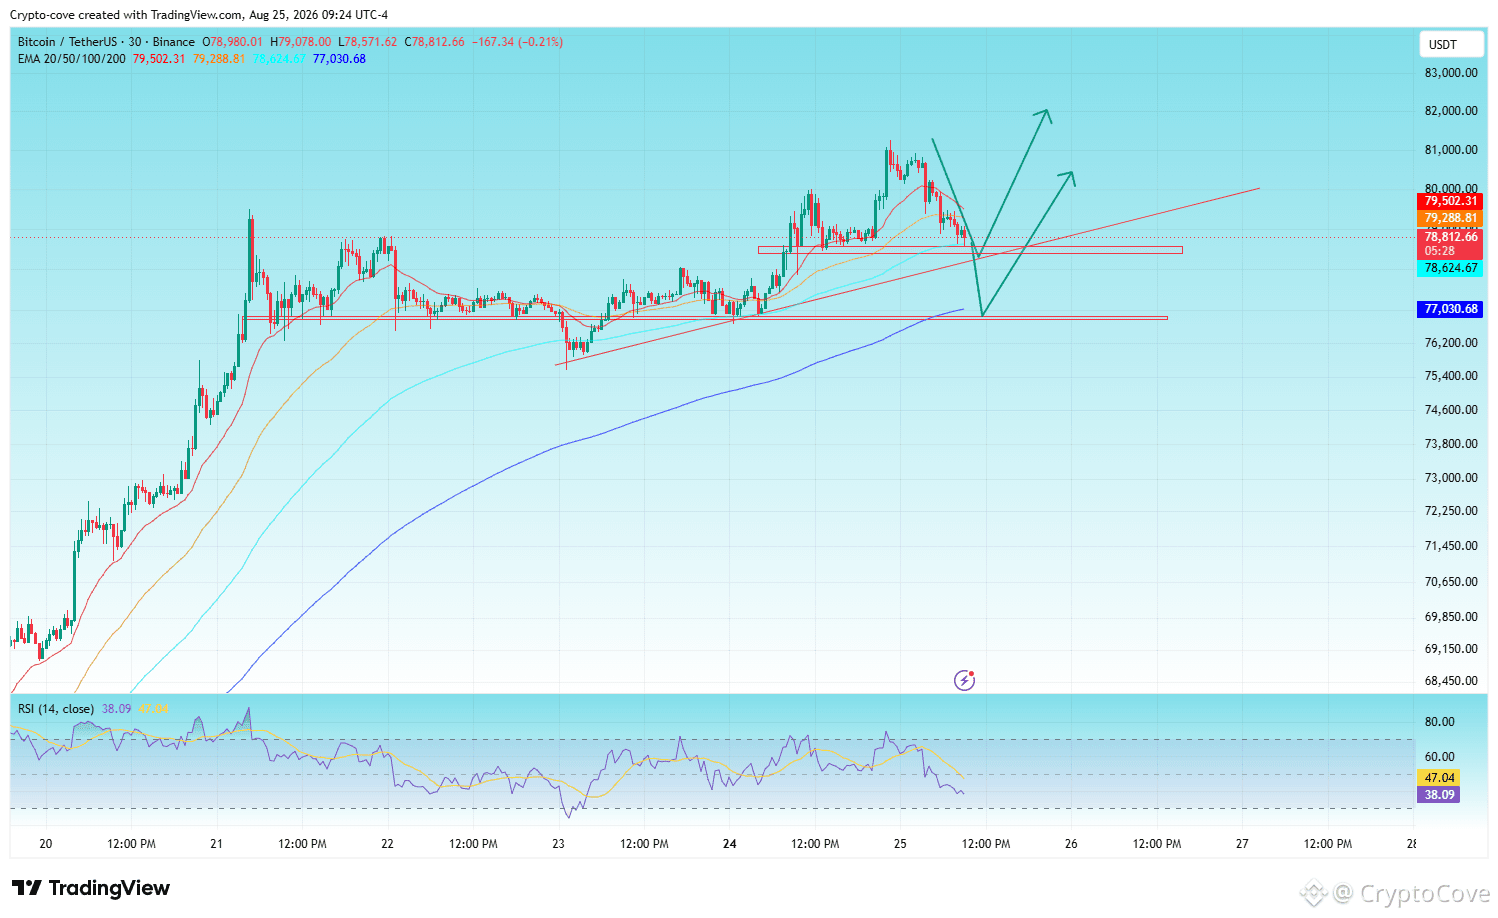Click the orange 79,288.81 price axis tag

pyautogui.click(x=1451, y=218)
